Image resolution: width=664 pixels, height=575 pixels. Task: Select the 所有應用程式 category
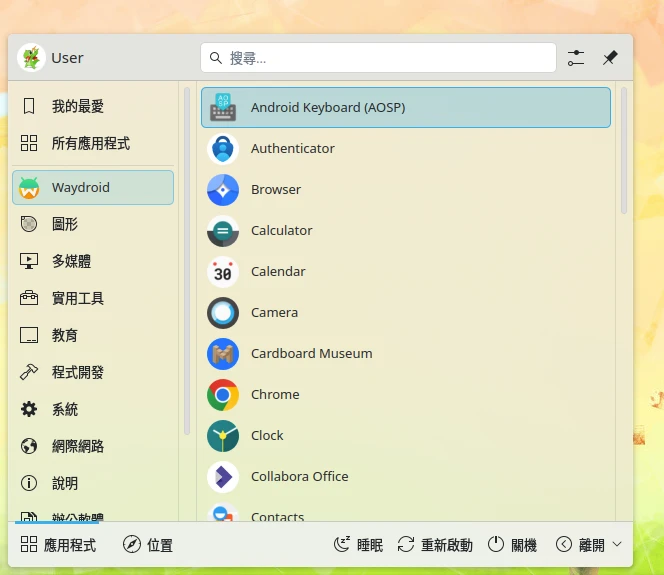pyautogui.click(x=93, y=143)
